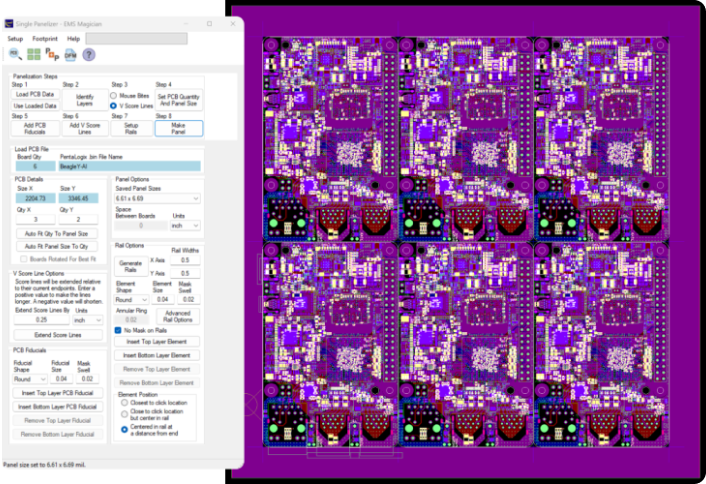The image size is (706, 484).
Task: Click the green panel grid icon
Action: click(x=34, y=54)
